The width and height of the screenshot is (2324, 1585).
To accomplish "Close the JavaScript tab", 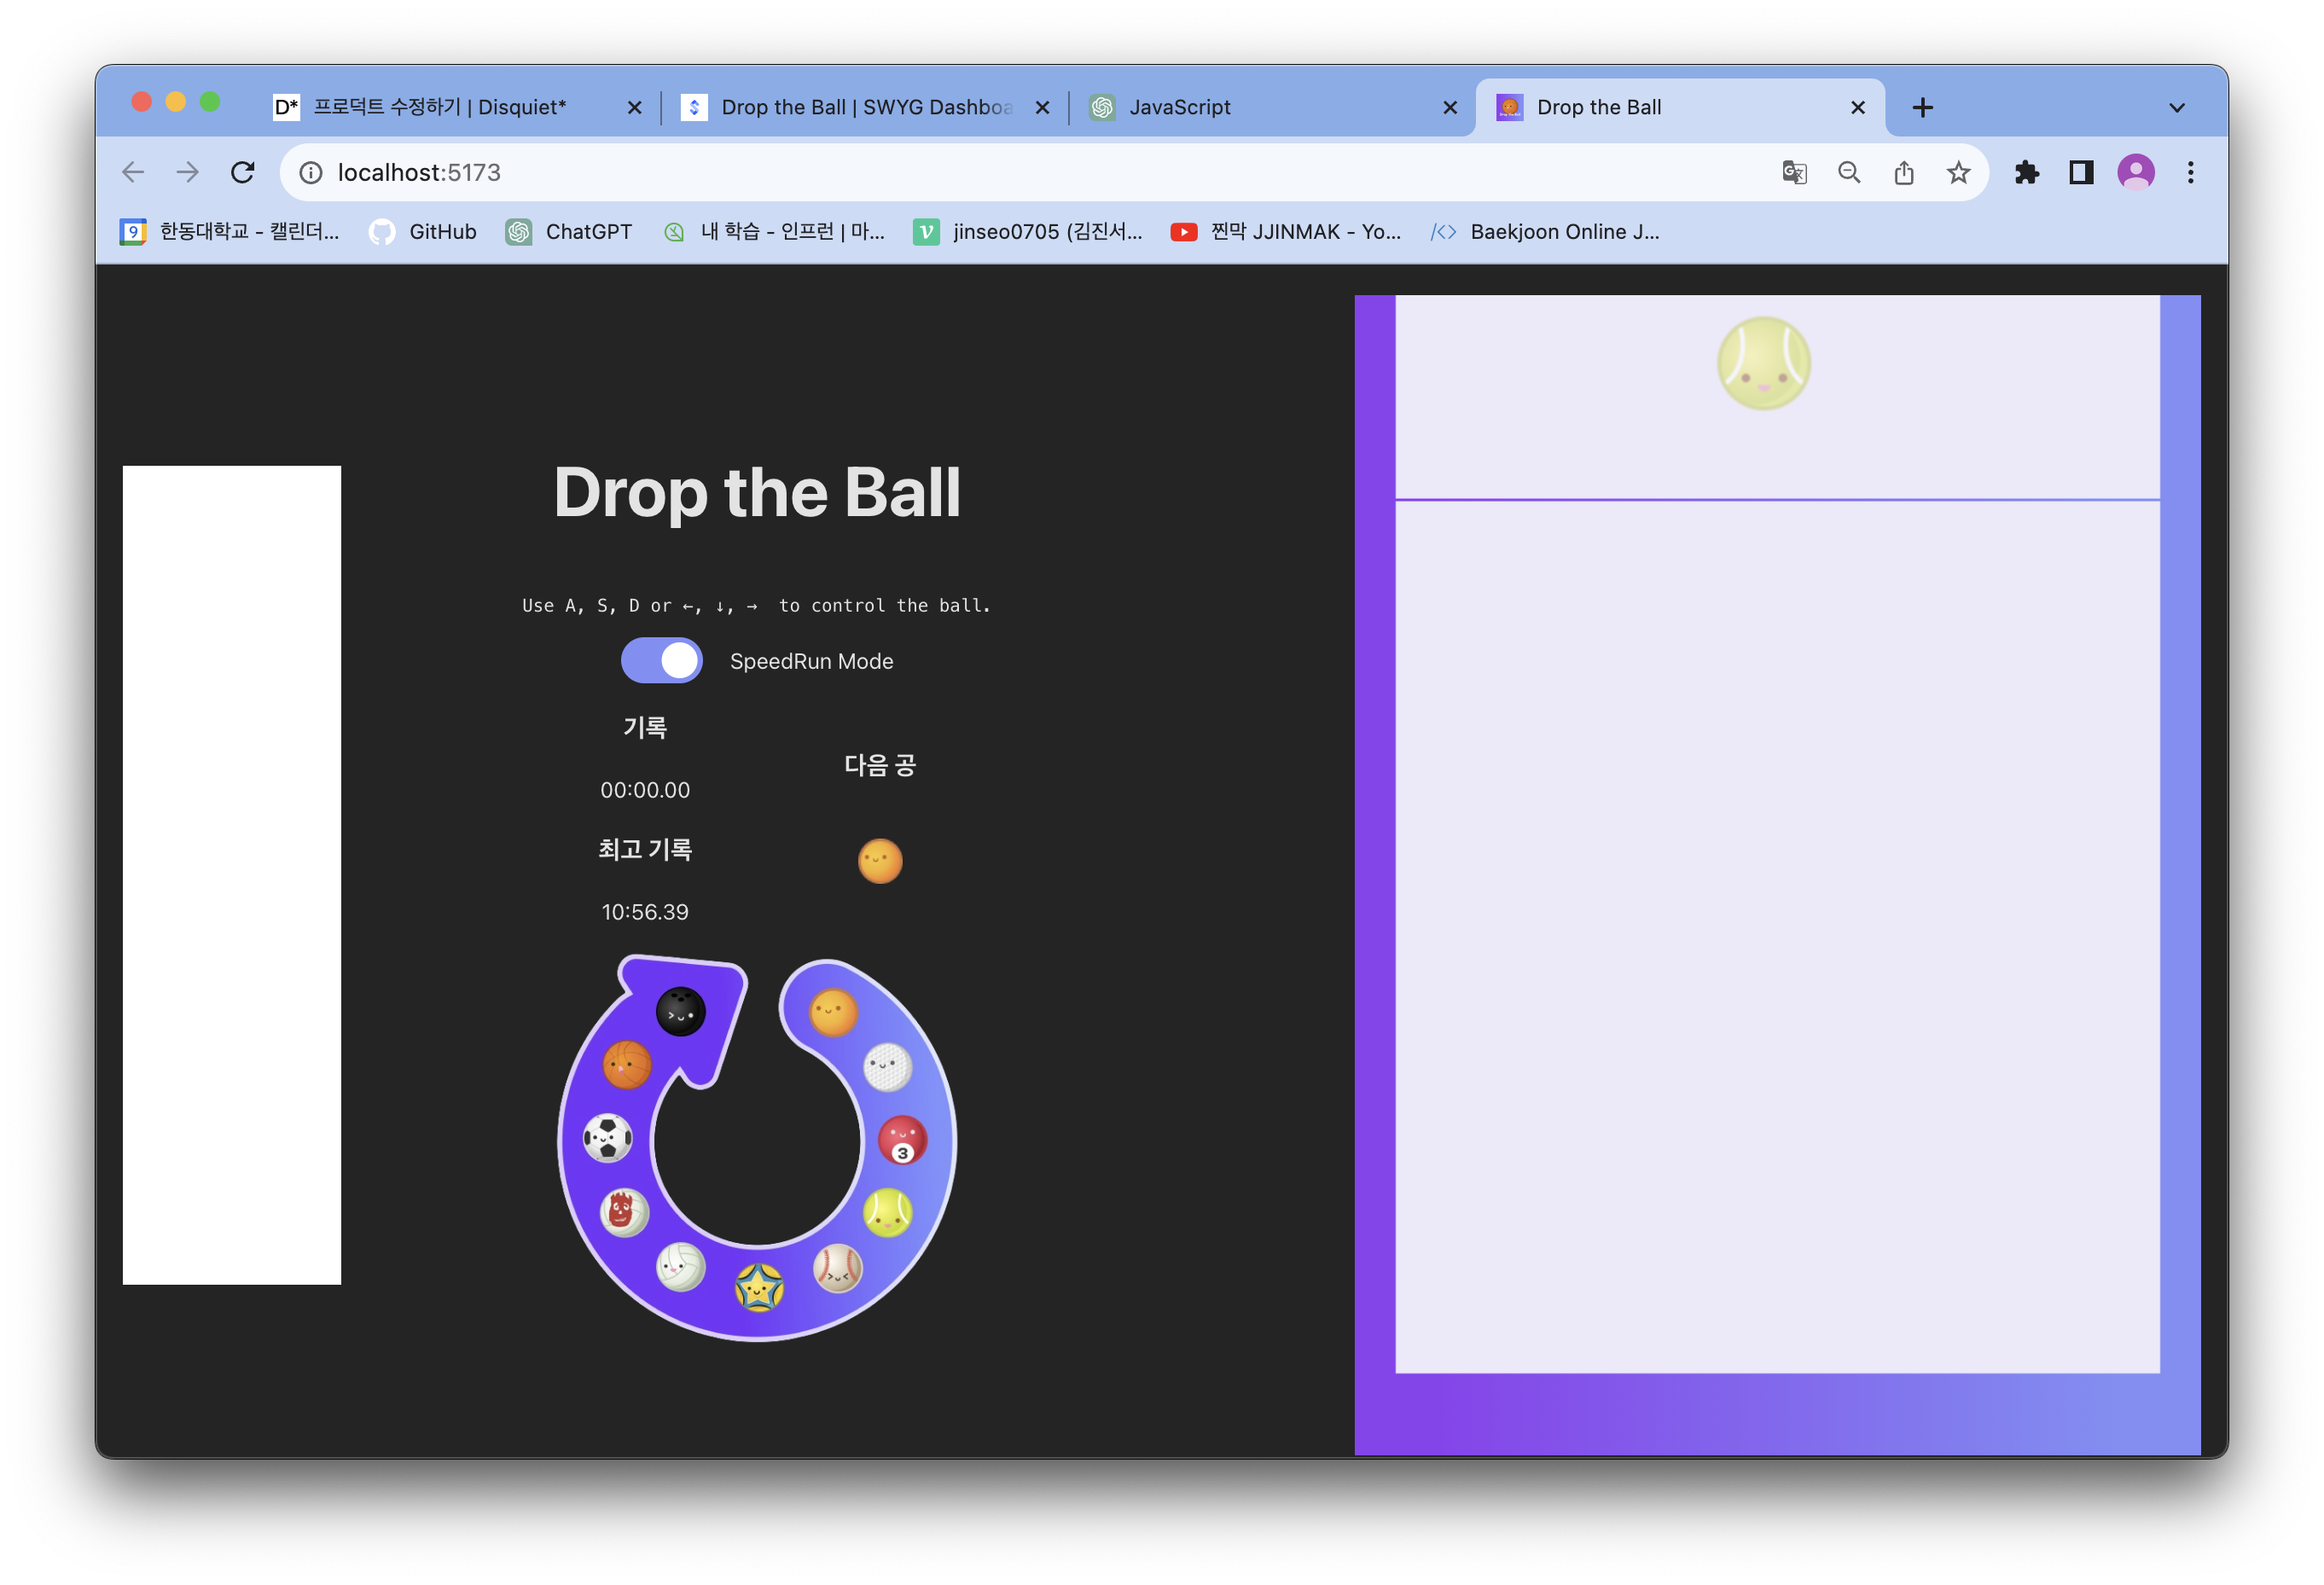I will click(x=1450, y=107).
